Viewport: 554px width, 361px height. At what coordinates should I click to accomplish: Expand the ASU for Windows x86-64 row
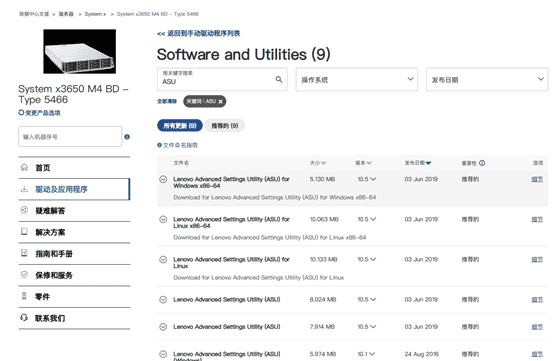[x=163, y=179]
